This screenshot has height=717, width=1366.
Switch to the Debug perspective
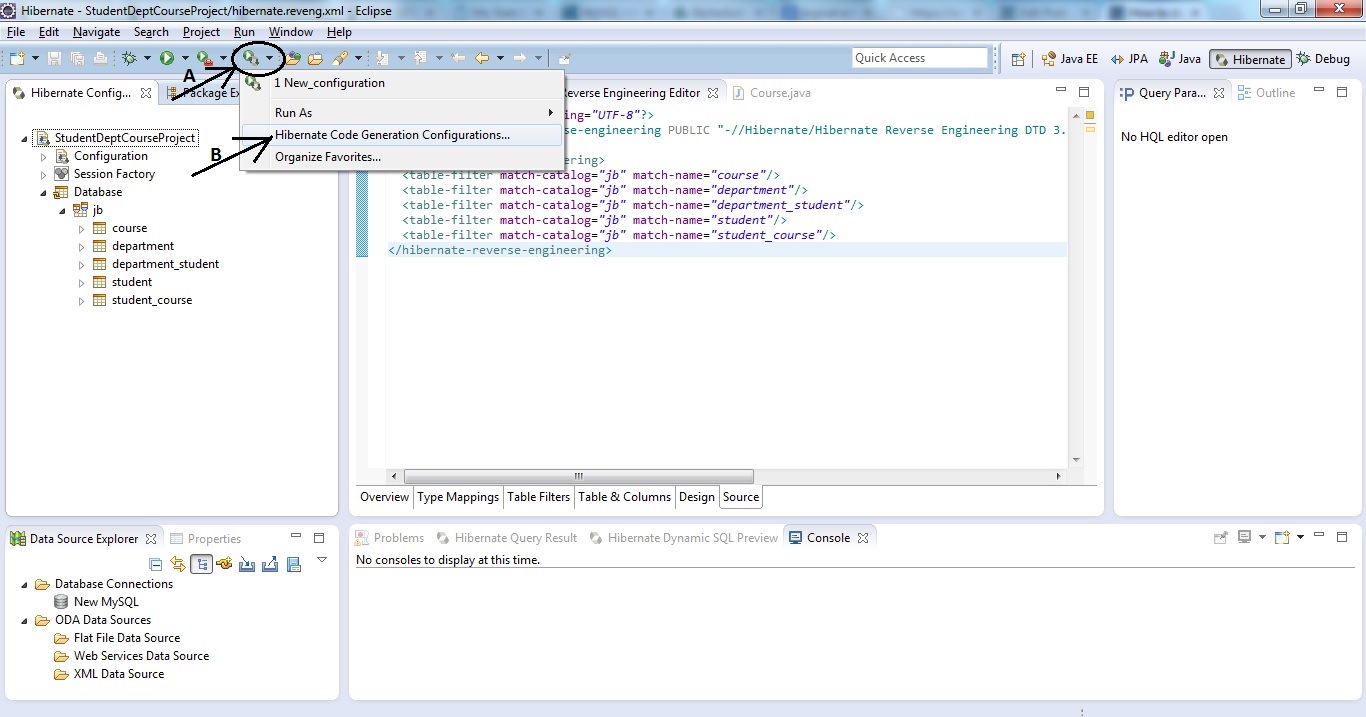(1323, 59)
